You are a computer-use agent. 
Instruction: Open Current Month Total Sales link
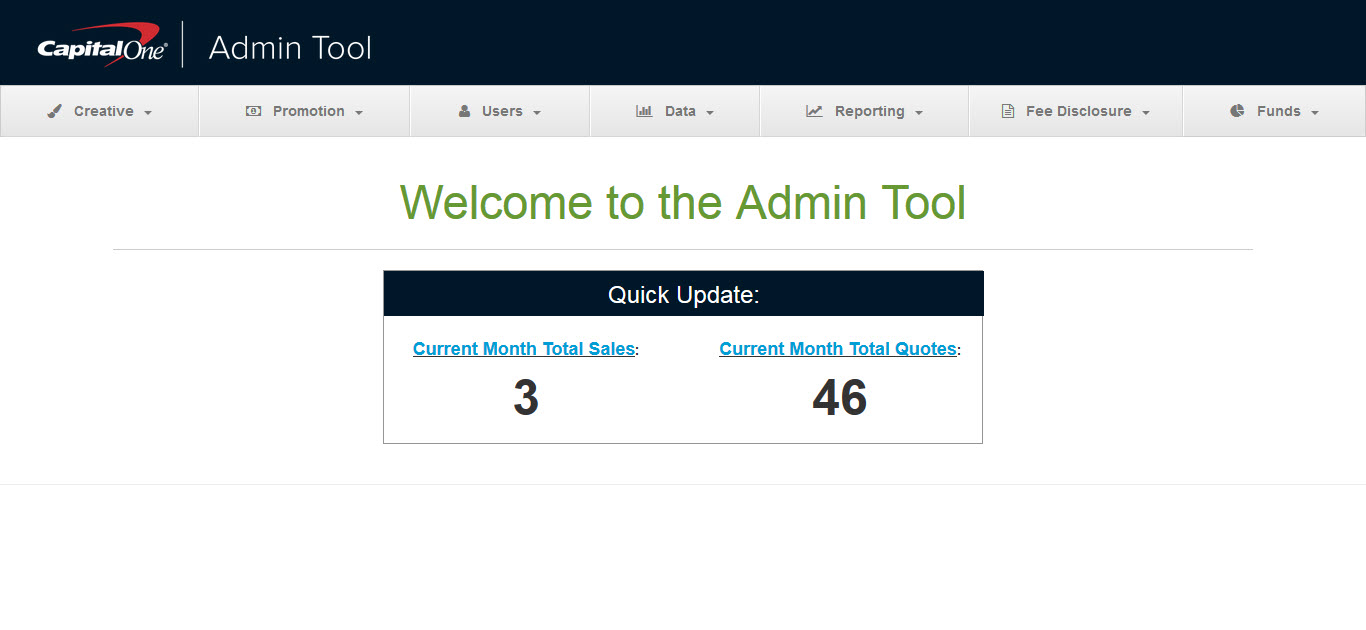[523, 349]
